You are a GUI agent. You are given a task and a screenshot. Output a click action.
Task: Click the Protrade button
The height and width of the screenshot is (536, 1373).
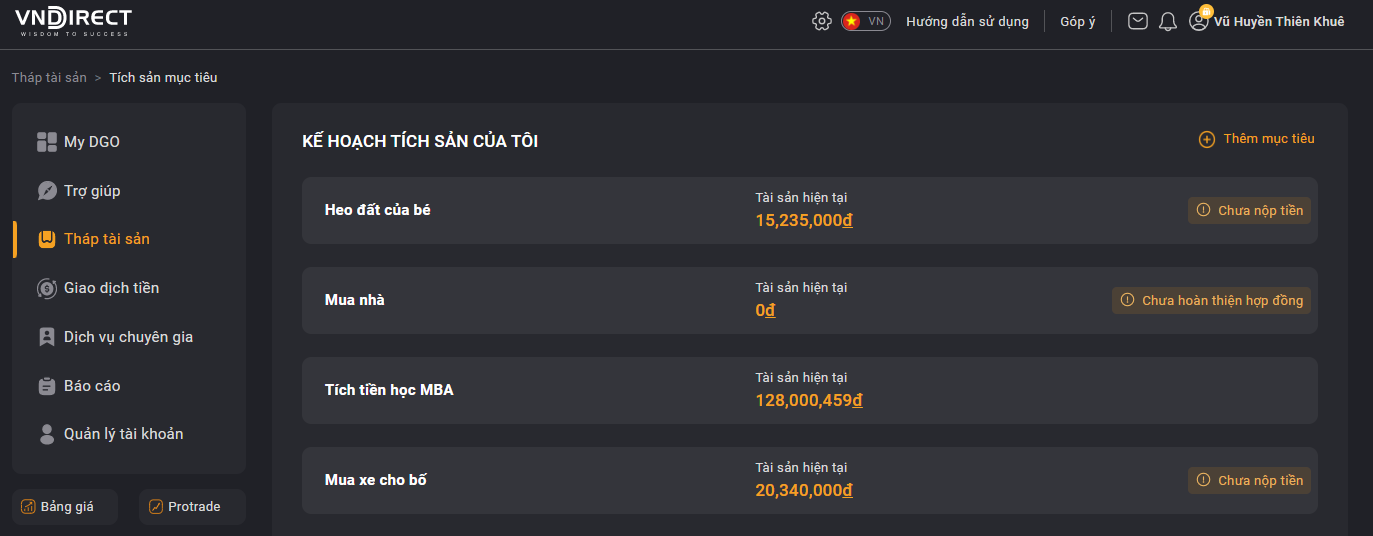(193, 507)
